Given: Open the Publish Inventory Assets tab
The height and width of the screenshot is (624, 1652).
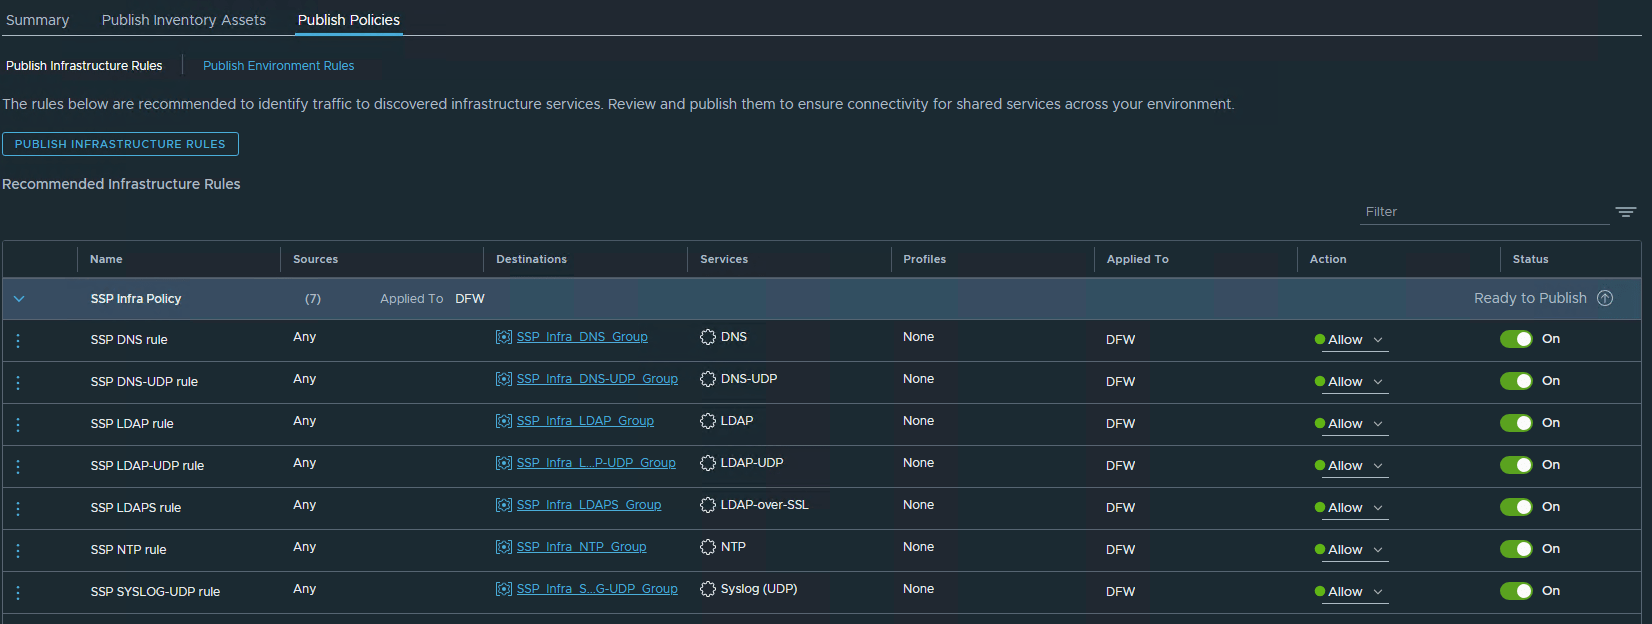Looking at the screenshot, I should (x=184, y=20).
